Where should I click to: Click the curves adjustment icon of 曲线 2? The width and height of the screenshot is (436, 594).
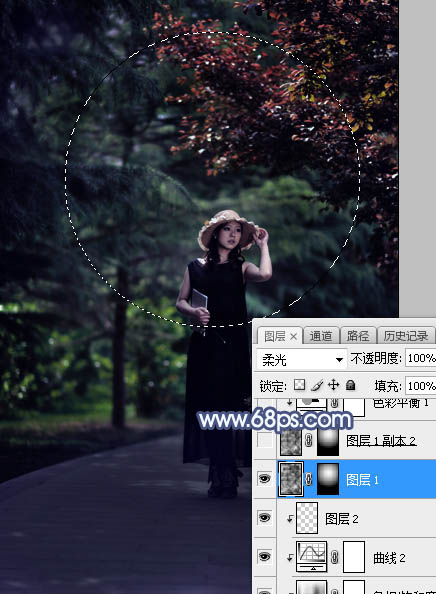click(x=311, y=556)
